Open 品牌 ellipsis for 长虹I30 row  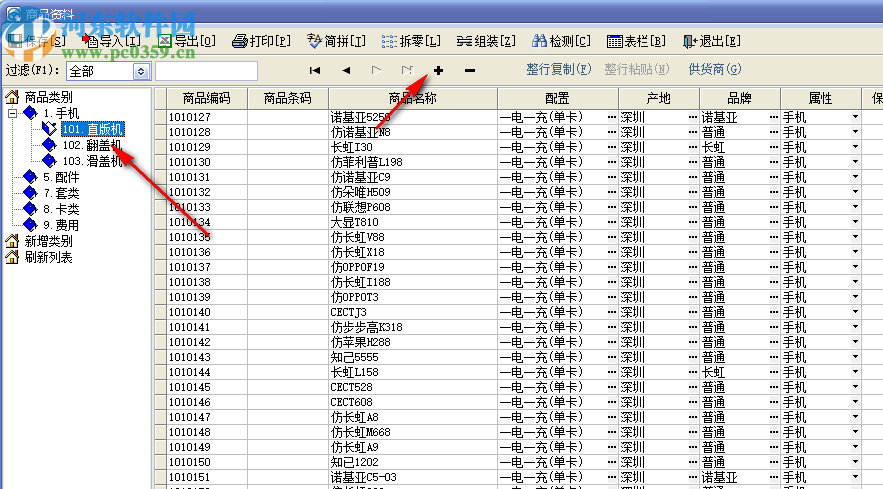pos(774,147)
